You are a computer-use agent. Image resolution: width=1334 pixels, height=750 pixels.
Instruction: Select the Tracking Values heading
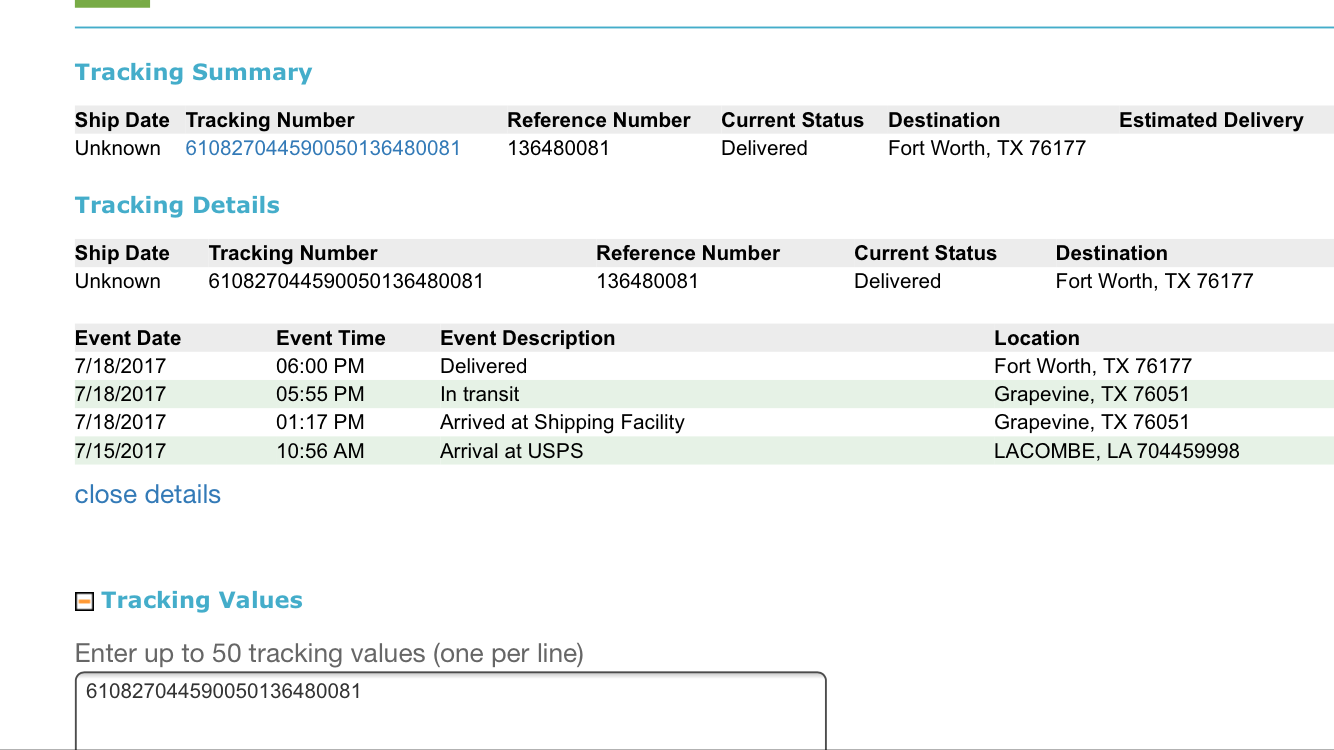click(x=202, y=600)
